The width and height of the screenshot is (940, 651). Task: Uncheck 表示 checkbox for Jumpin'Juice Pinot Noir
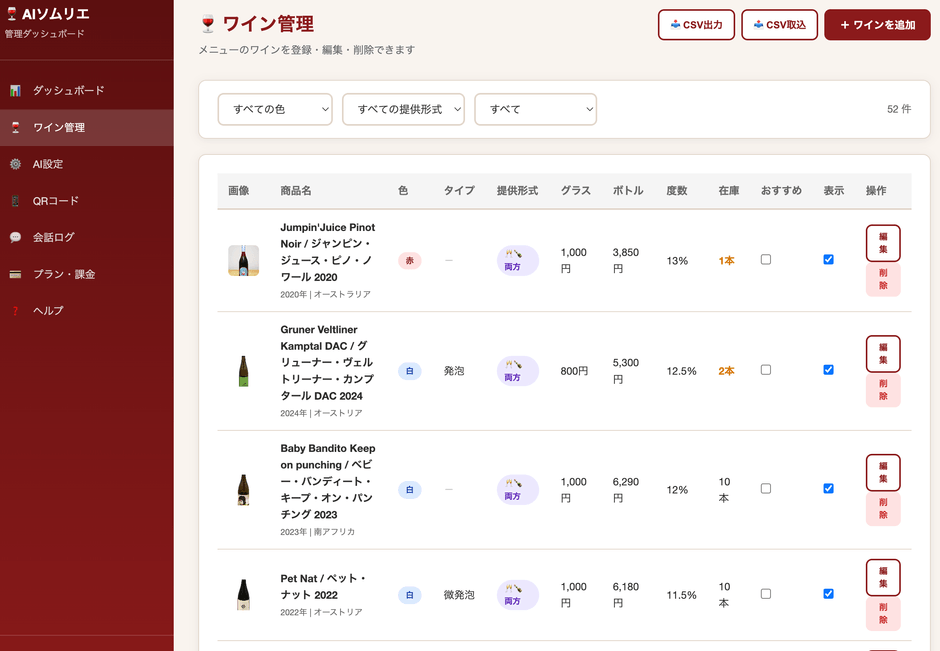[828, 260]
